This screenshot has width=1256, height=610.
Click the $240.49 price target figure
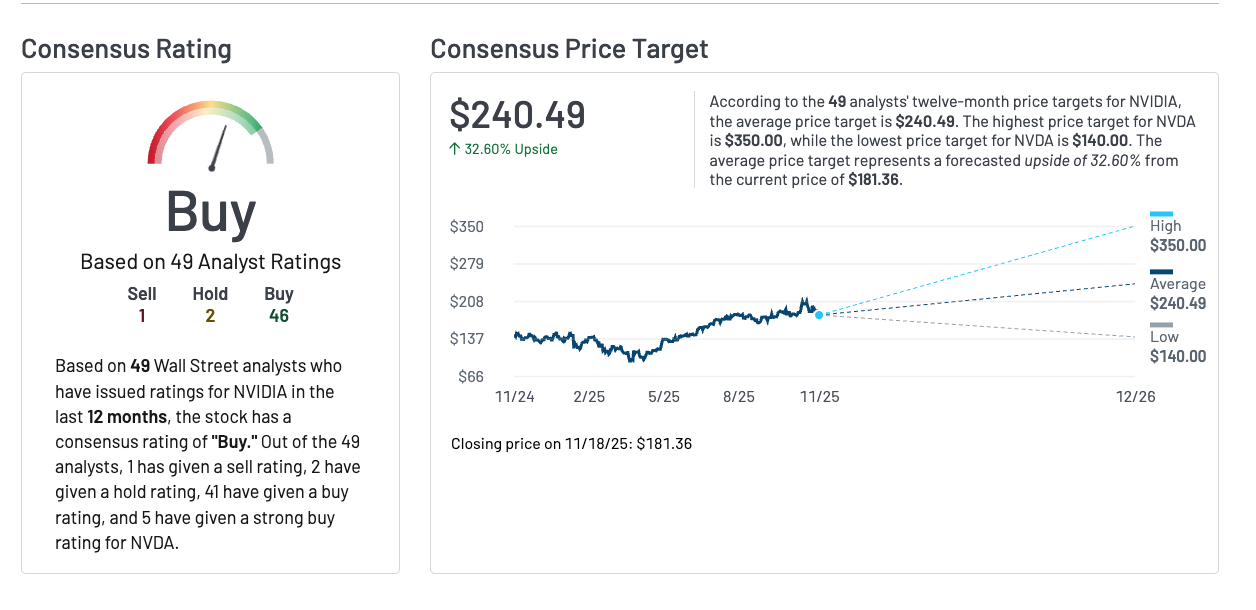tap(518, 115)
